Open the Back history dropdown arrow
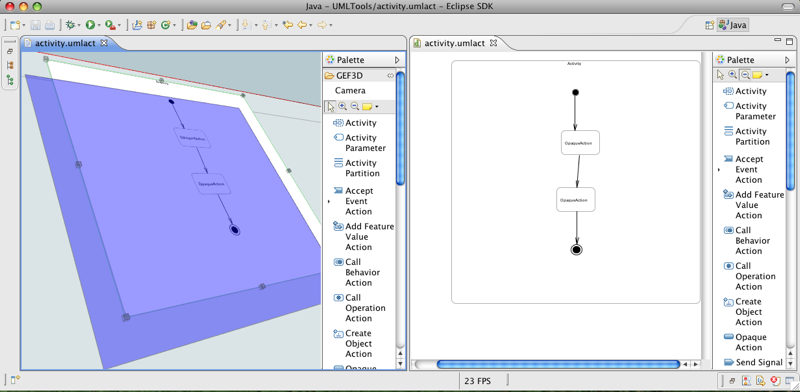The image size is (800, 392). (311, 25)
